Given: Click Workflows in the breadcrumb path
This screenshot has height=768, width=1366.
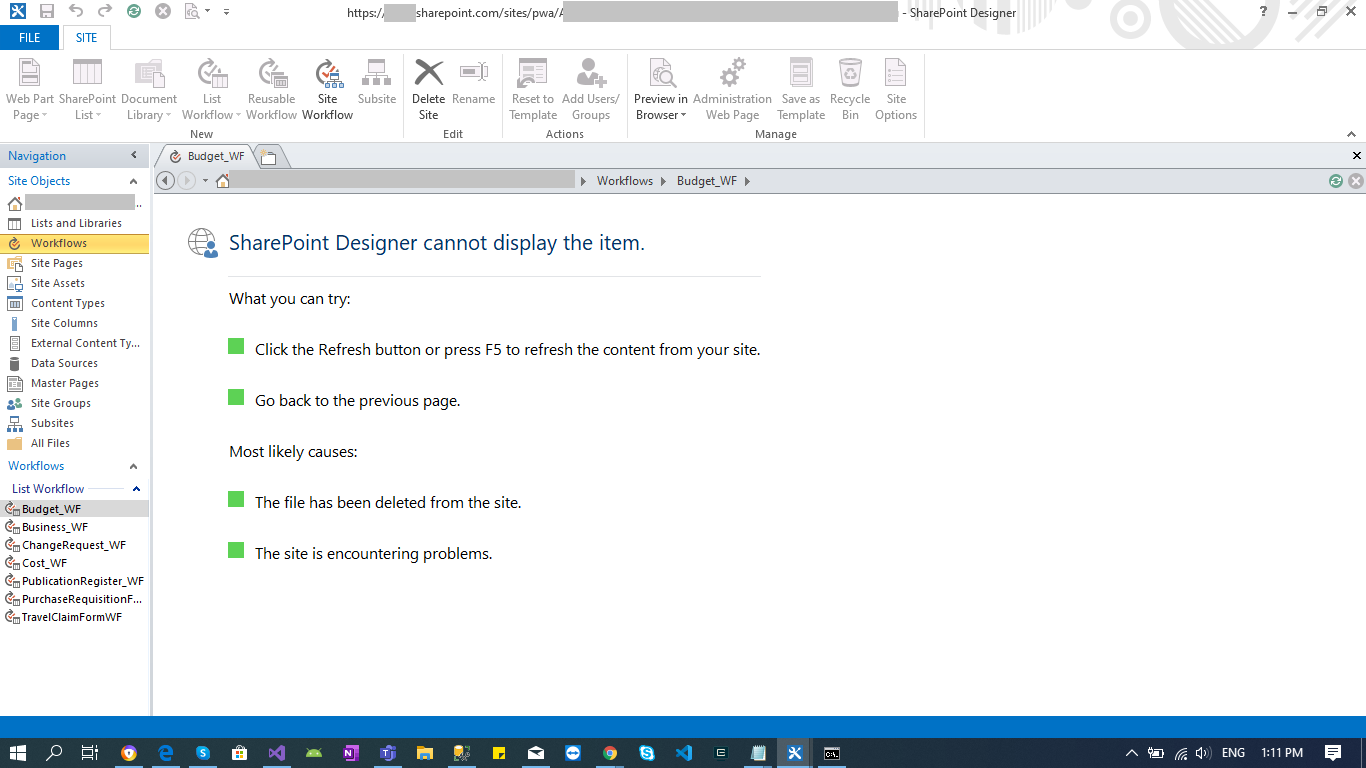Looking at the screenshot, I should coord(625,181).
